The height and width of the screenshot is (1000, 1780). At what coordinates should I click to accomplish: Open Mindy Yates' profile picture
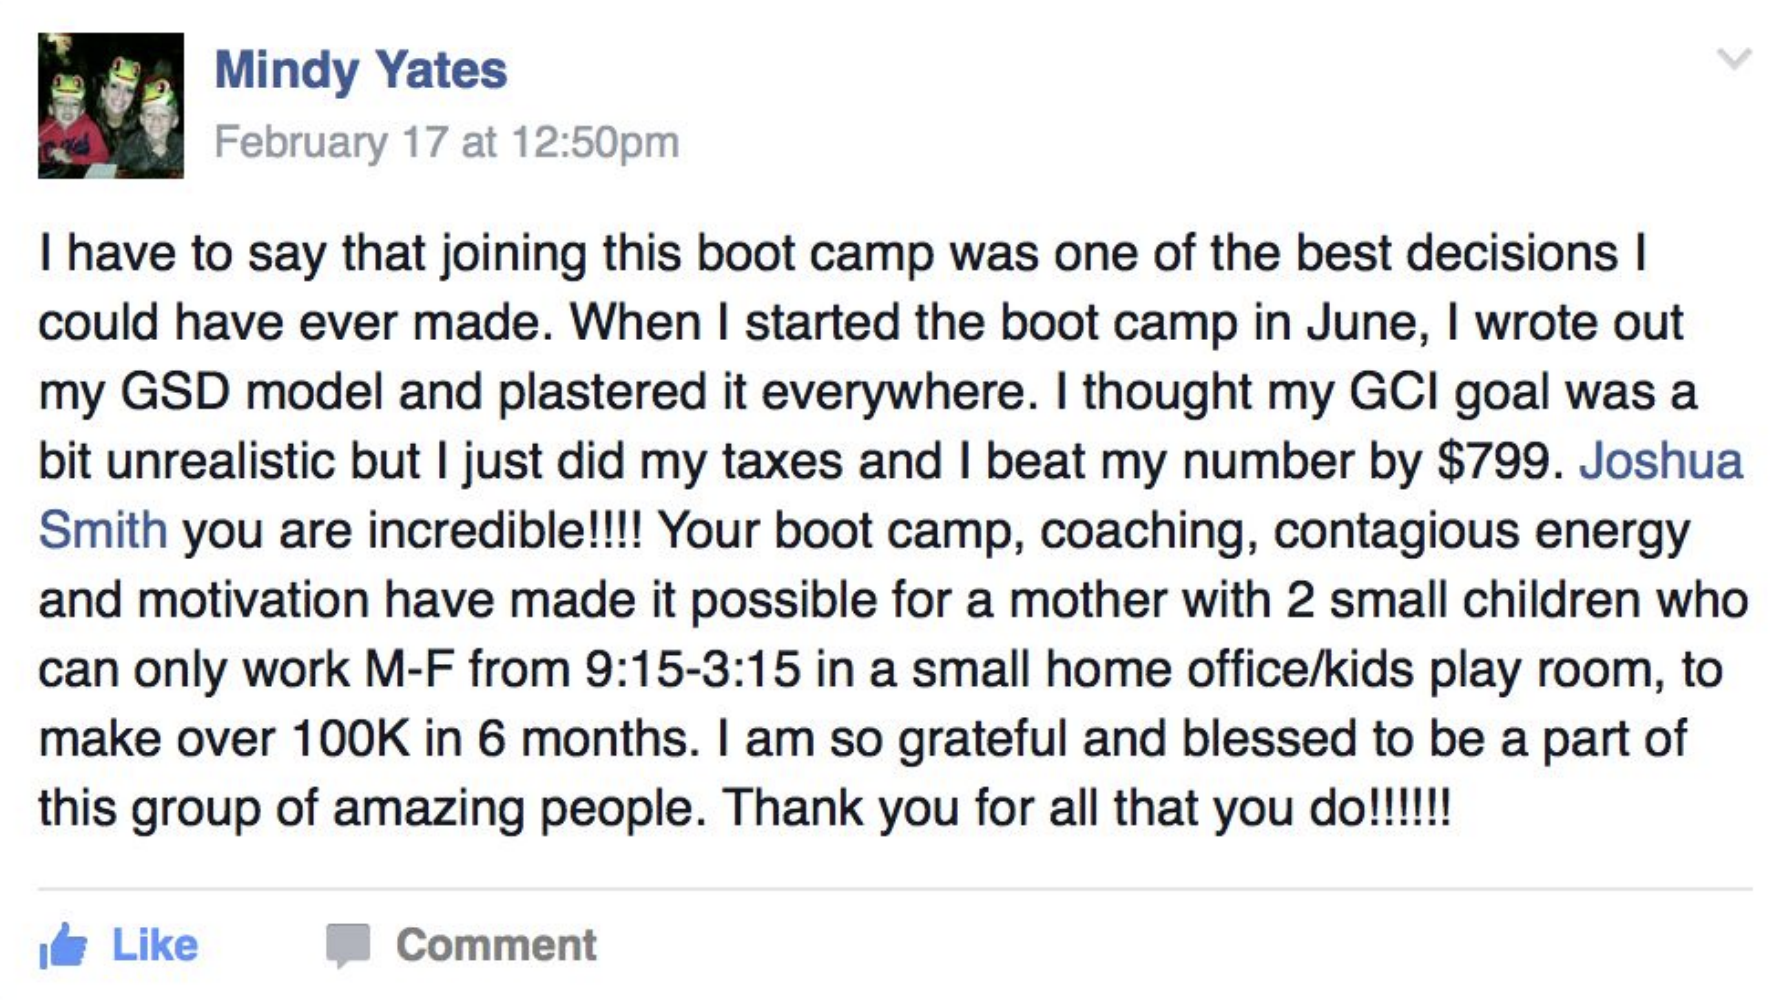tap(111, 105)
